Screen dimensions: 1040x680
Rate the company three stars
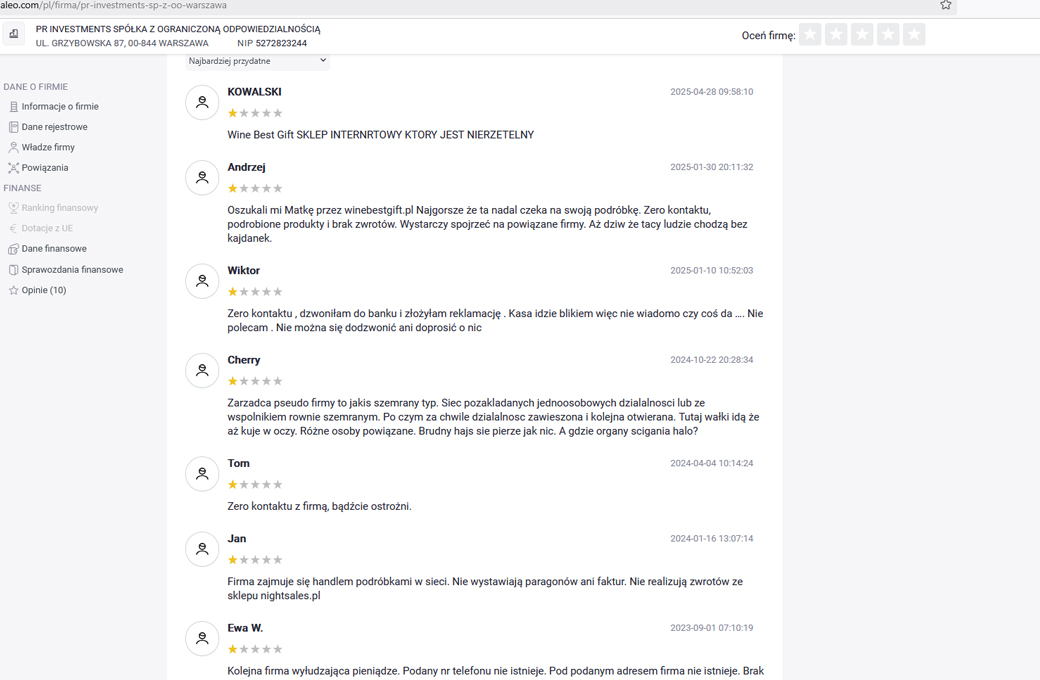[x=862, y=34]
